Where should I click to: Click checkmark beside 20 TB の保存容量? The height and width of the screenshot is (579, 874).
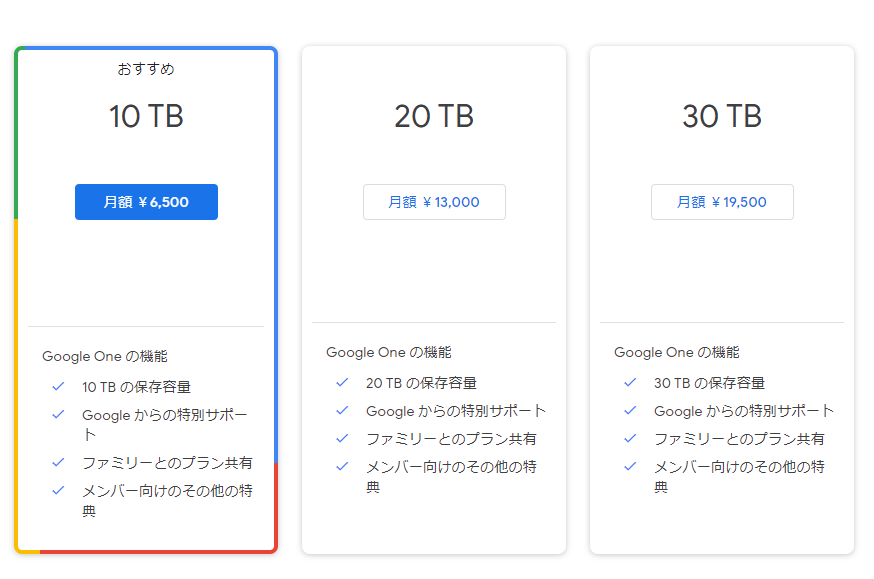[342, 382]
